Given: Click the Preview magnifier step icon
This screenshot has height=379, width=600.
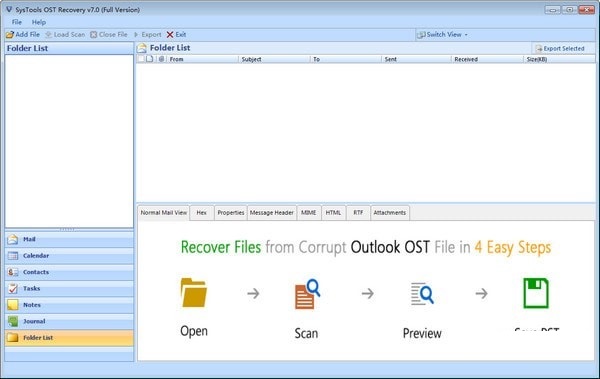Looking at the screenshot, I should click(x=422, y=294).
